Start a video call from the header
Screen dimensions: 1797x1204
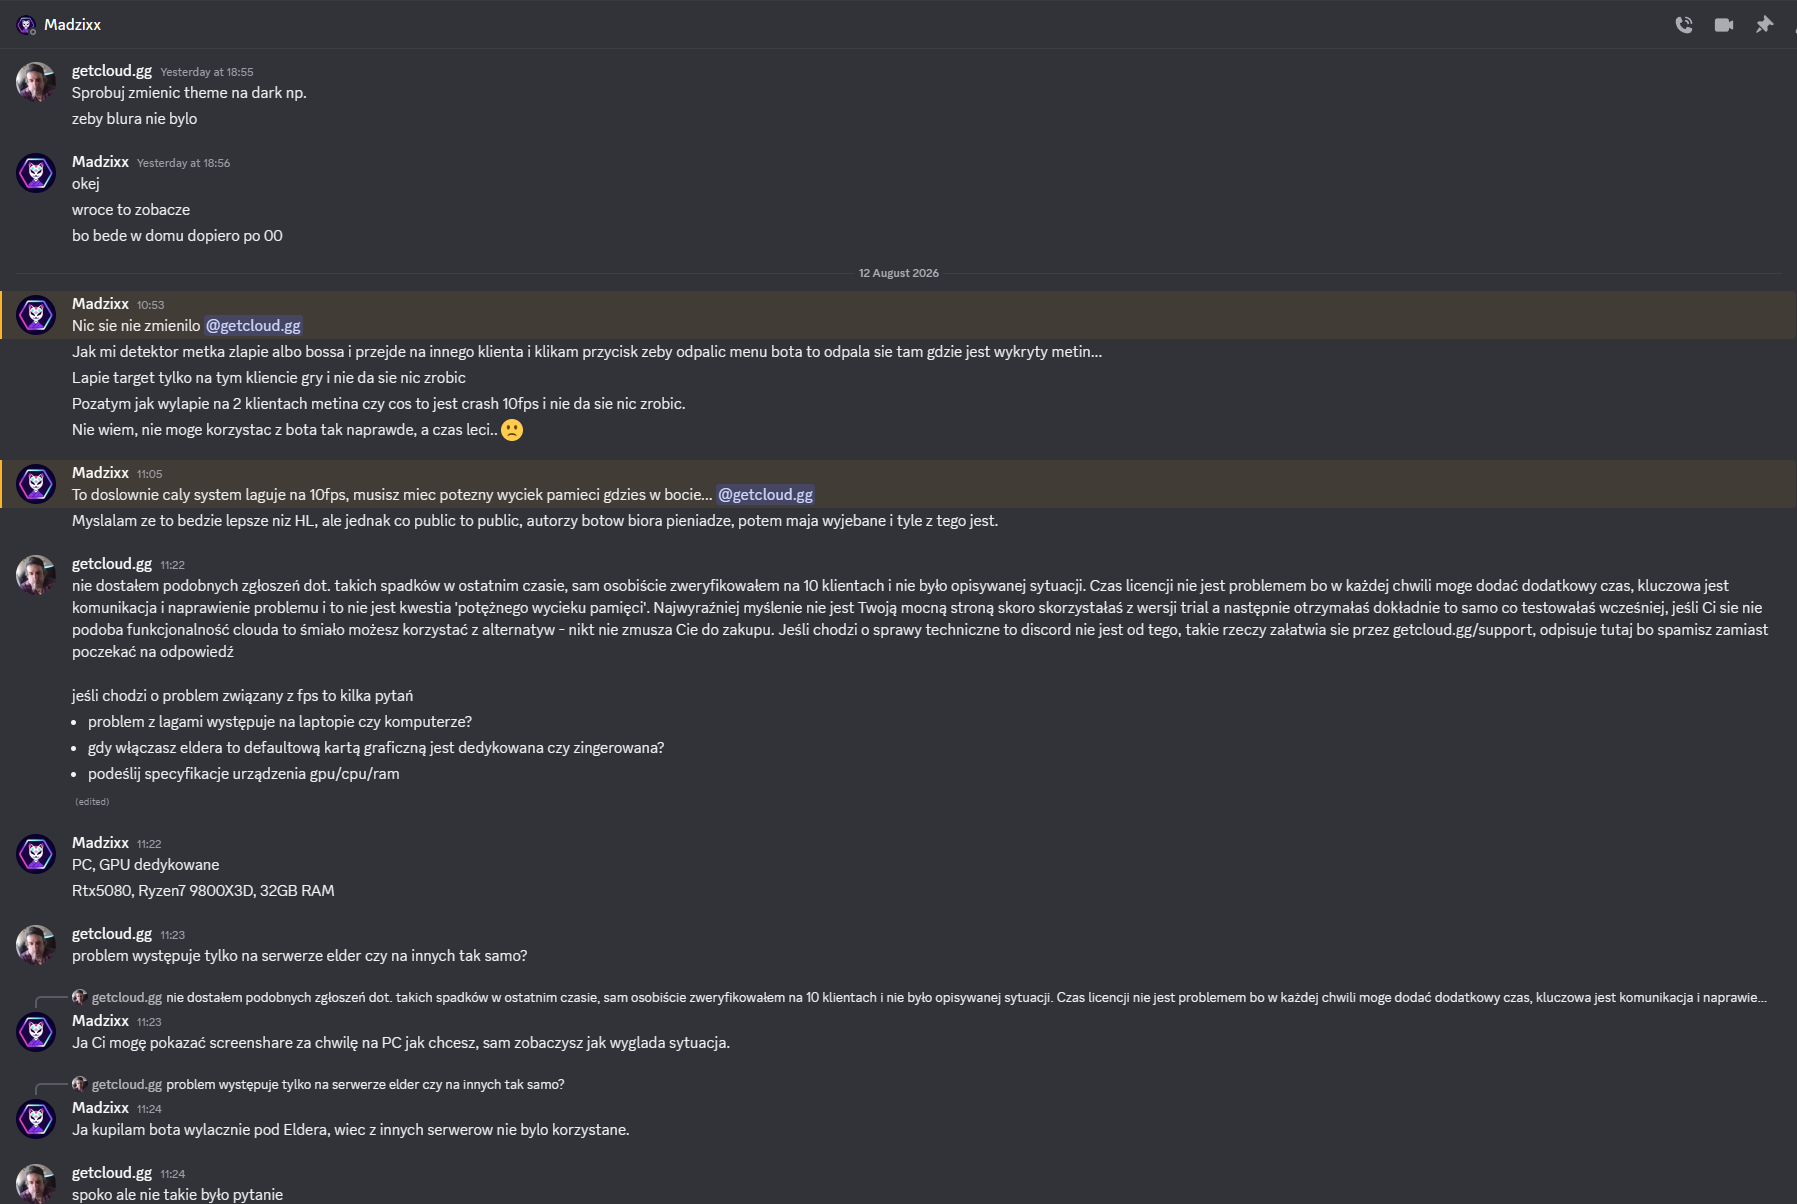pos(1724,25)
